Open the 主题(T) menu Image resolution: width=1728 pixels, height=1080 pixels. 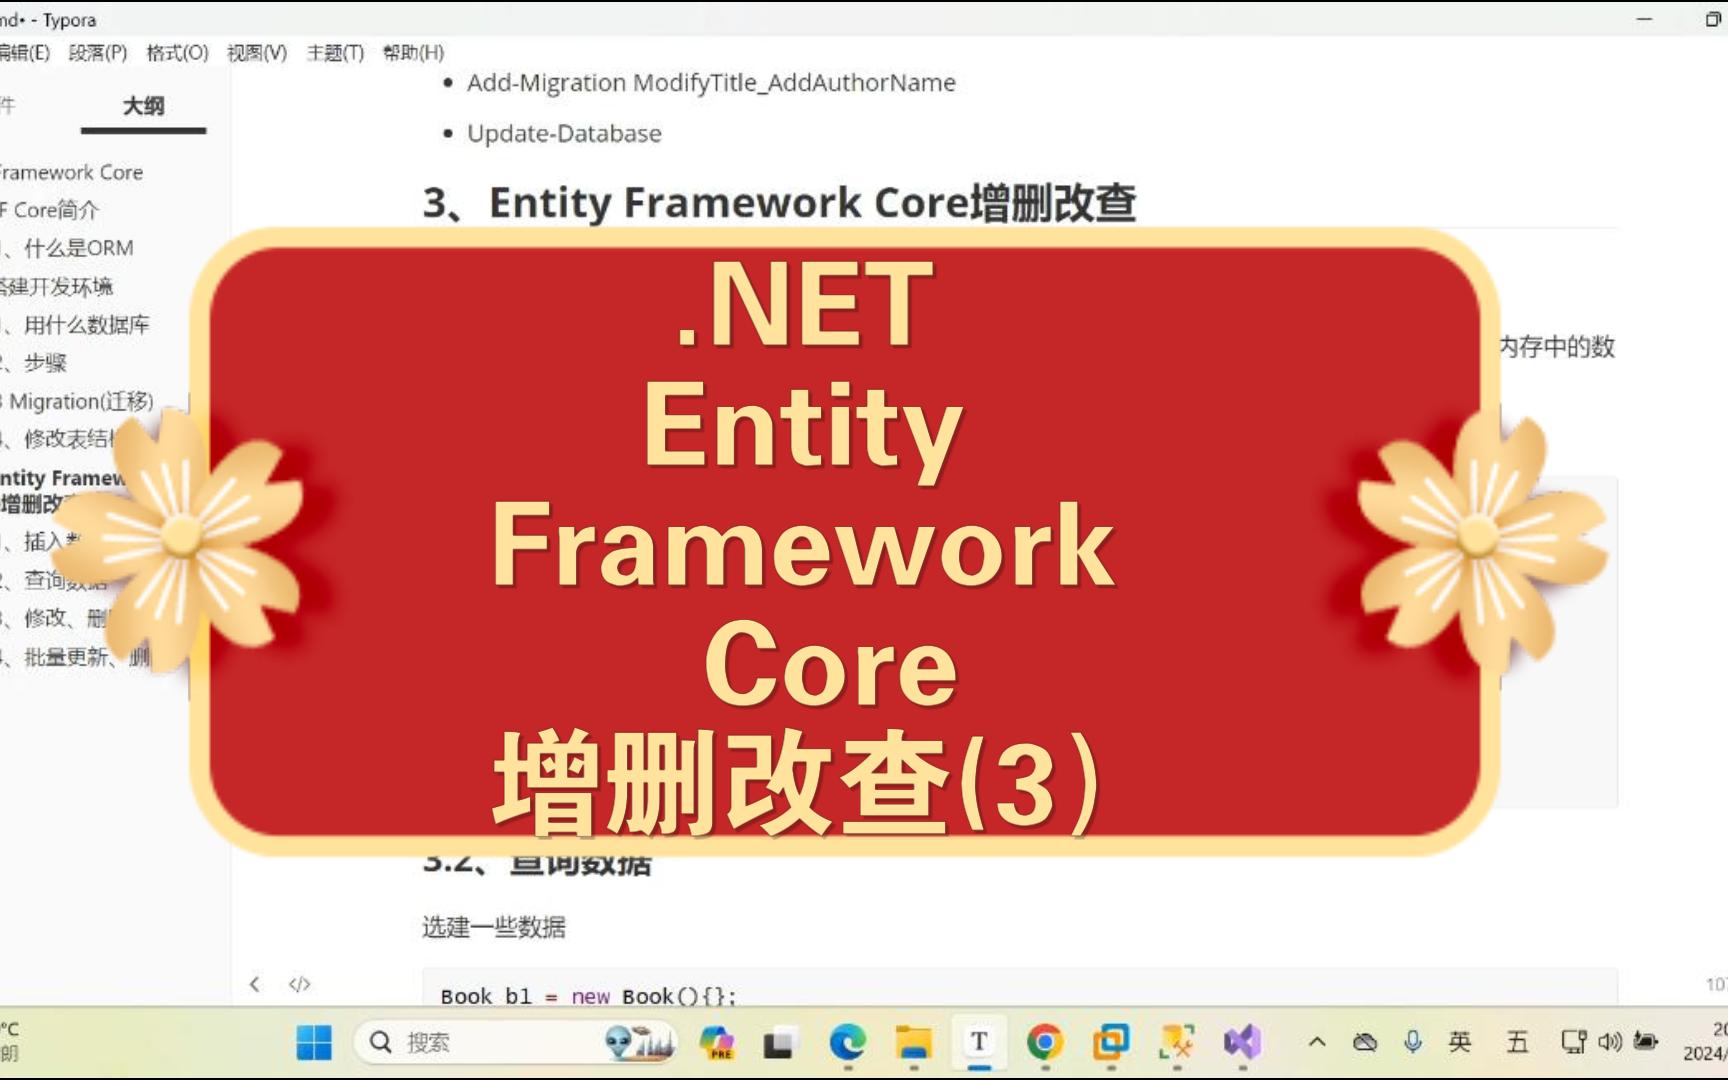(x=335, y=52)
